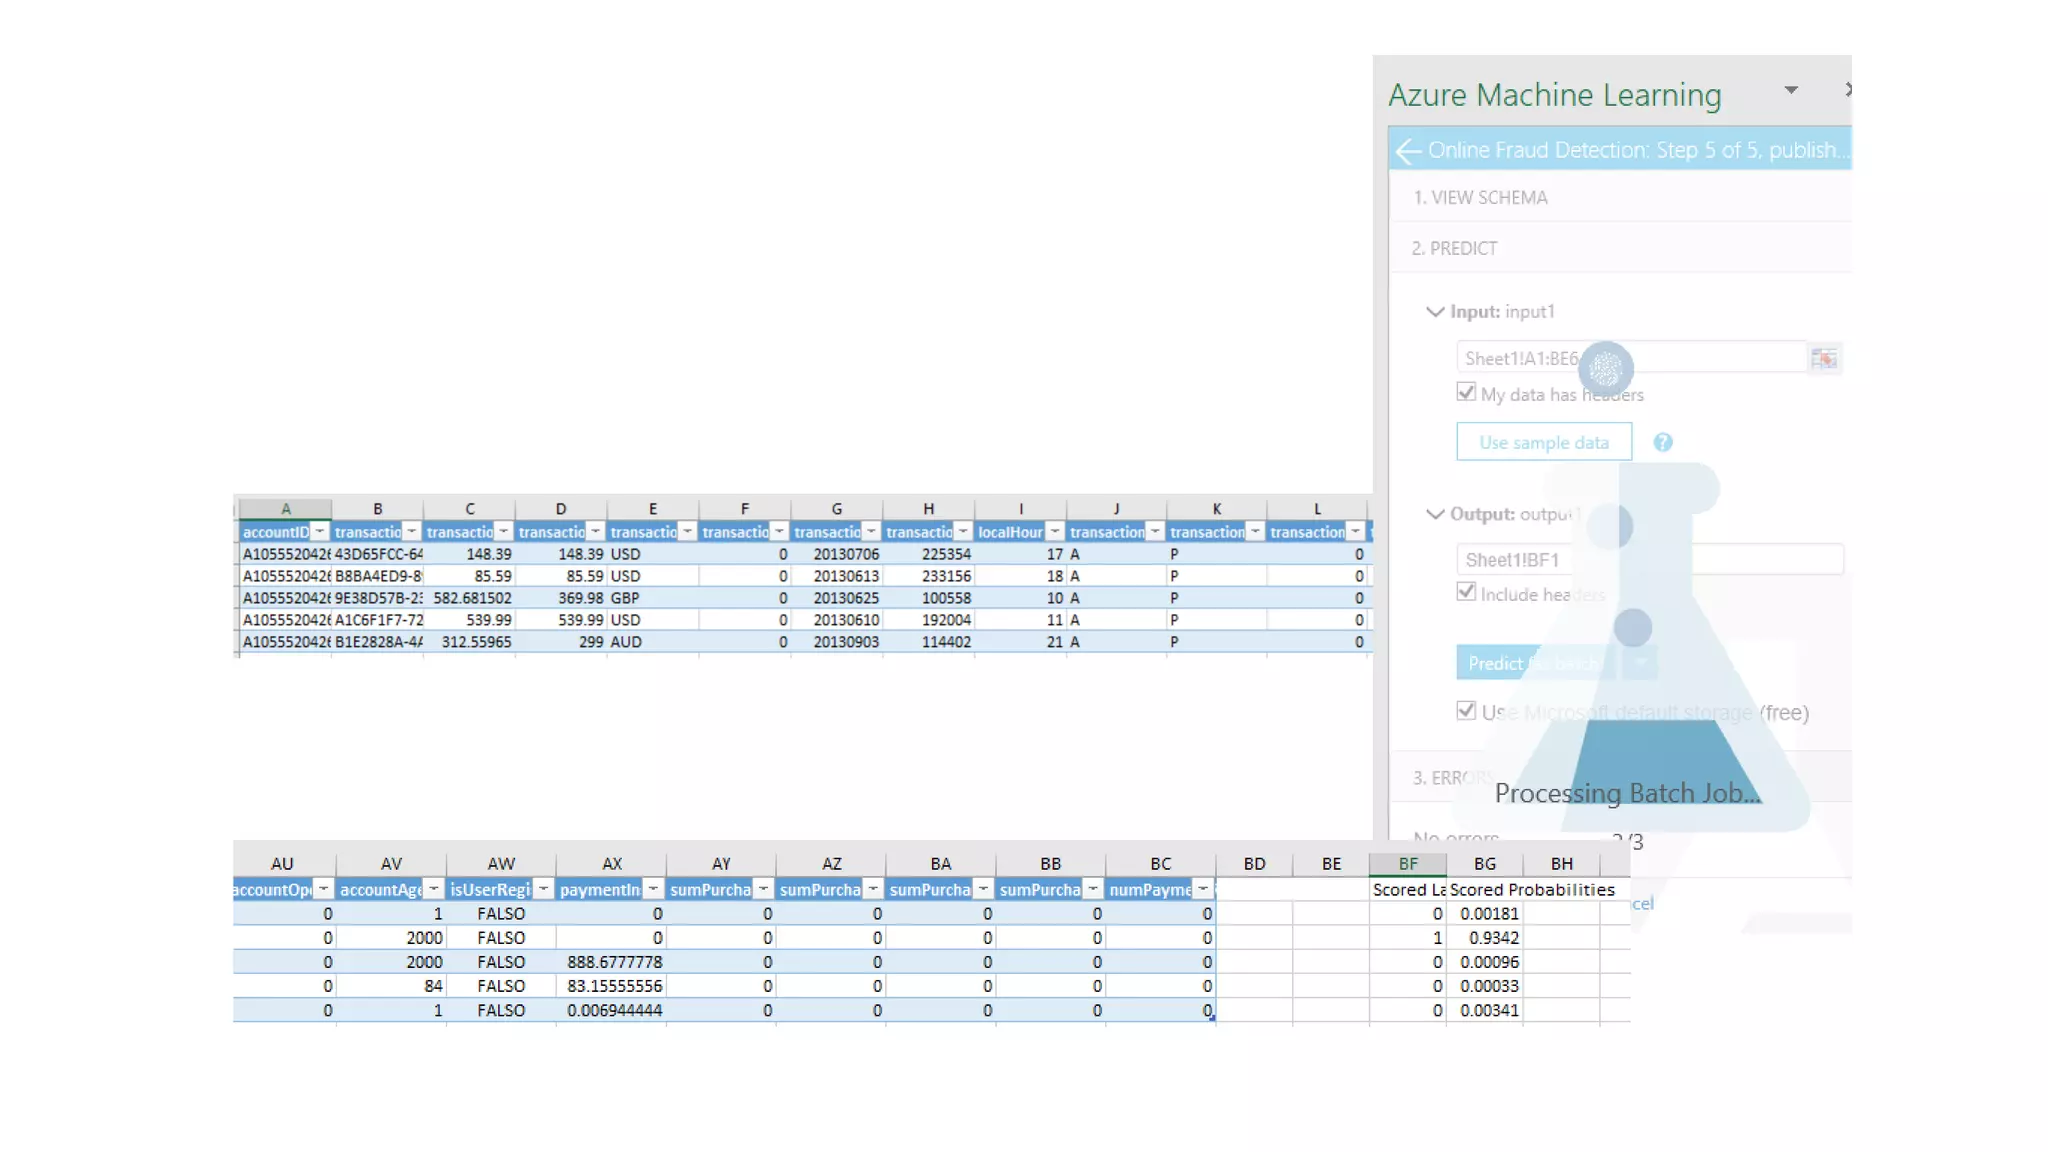Select column header BF
Screen dimensions: 2048x1152
(x=1407, y=864)
